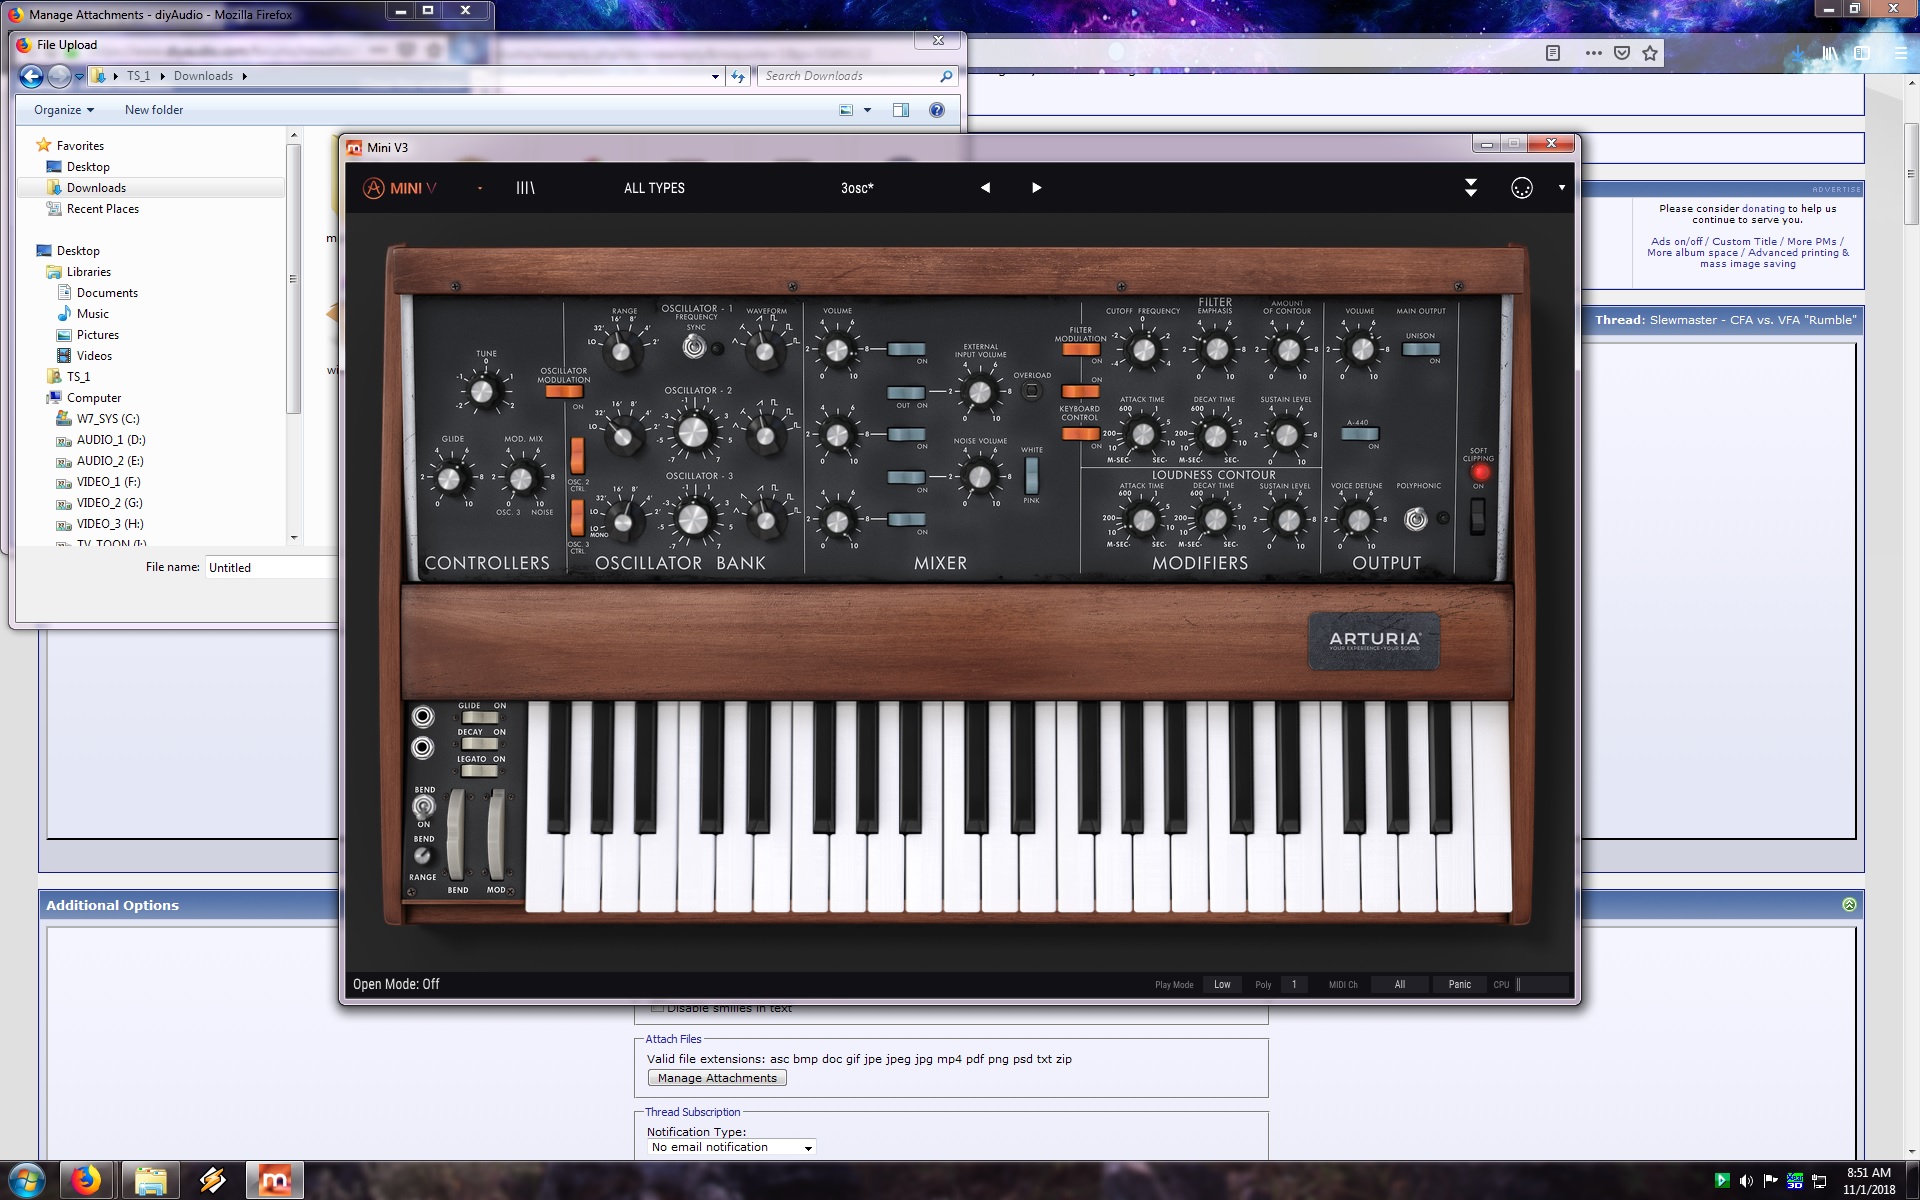Open the Firefox hamburger menu
Screen dimensions: 1920x1200
tap(1900, 53)
